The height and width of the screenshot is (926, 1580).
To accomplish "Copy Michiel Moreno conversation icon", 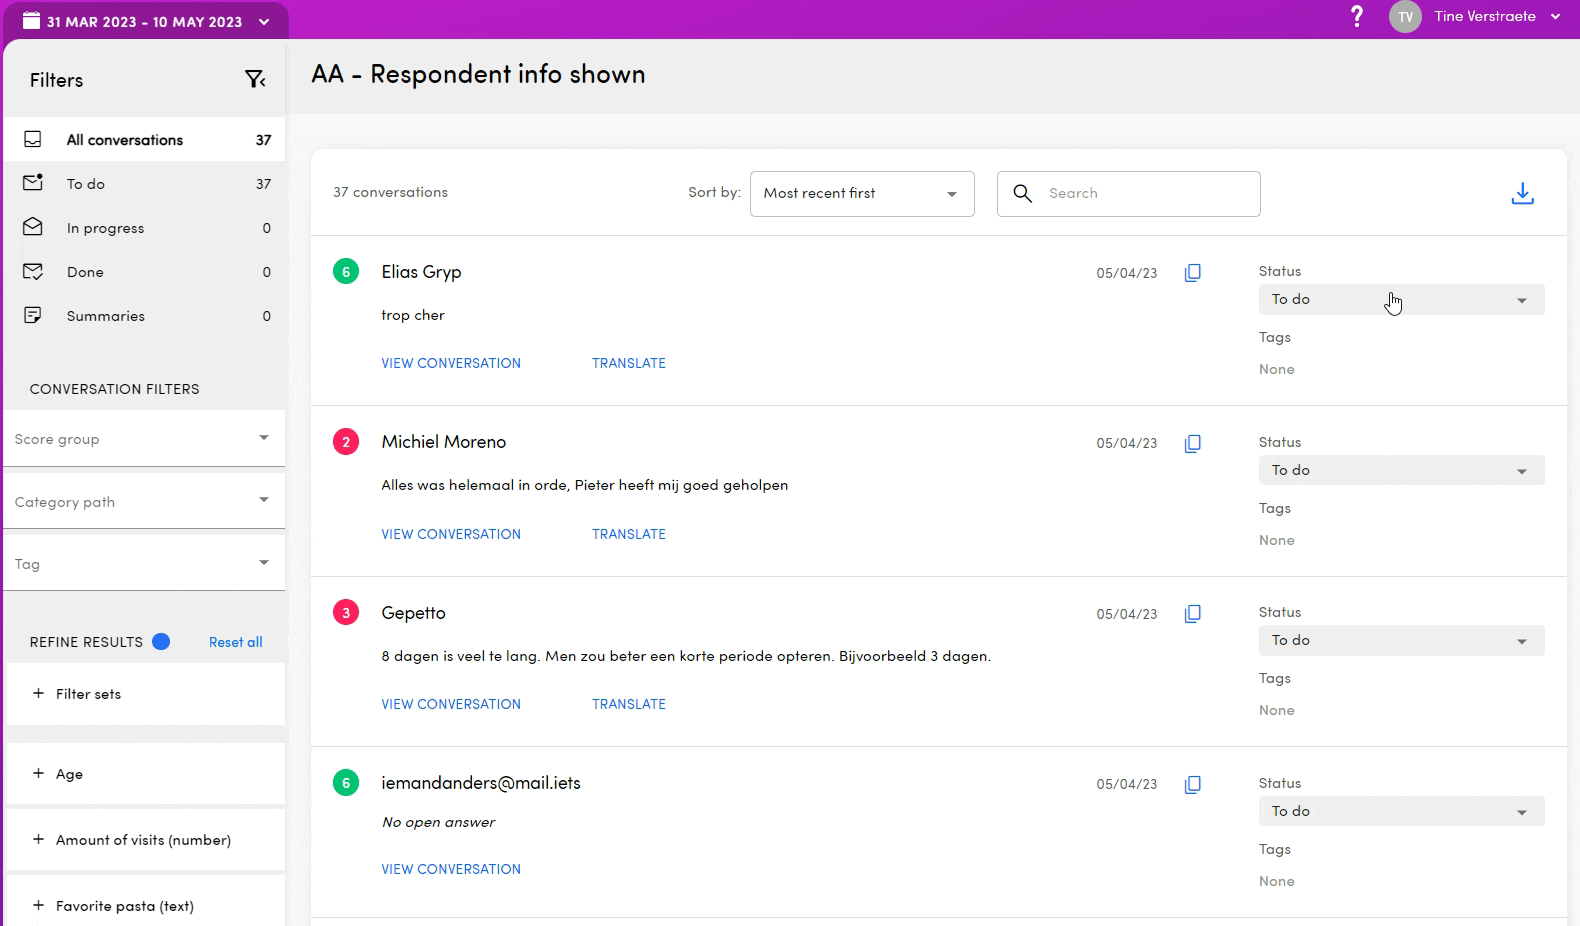I will click(1192, 443).
